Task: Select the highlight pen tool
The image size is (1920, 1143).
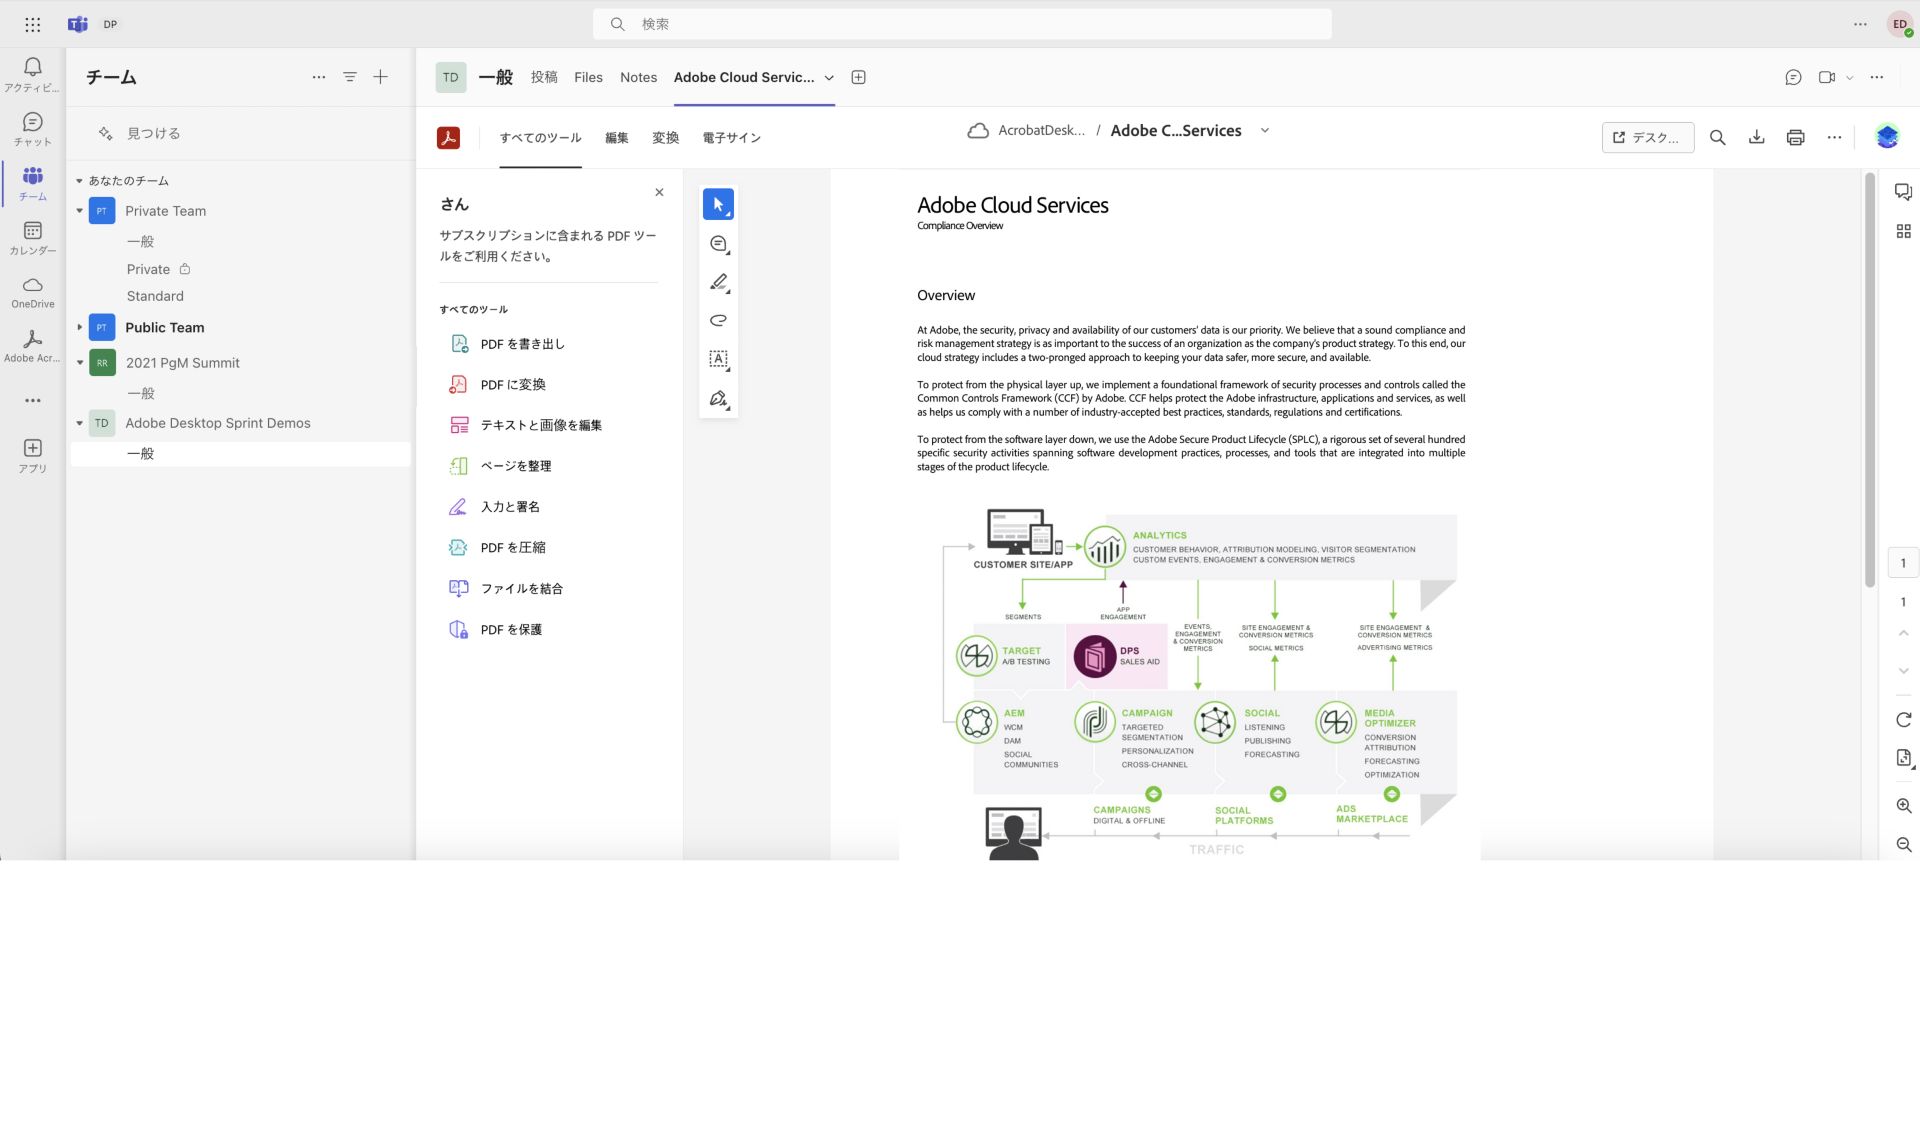Action: (718, 283)
